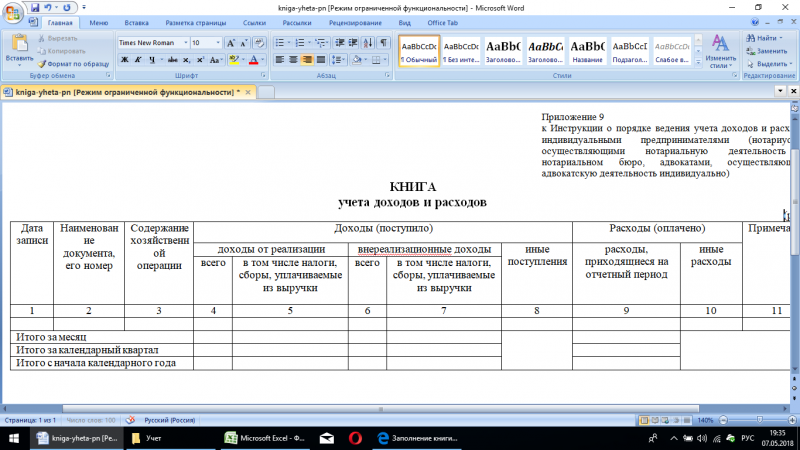Viewport: 800px width, 450px height.
Task: Click the Opera icon in taskbar
Action: (x=355, y=438)
